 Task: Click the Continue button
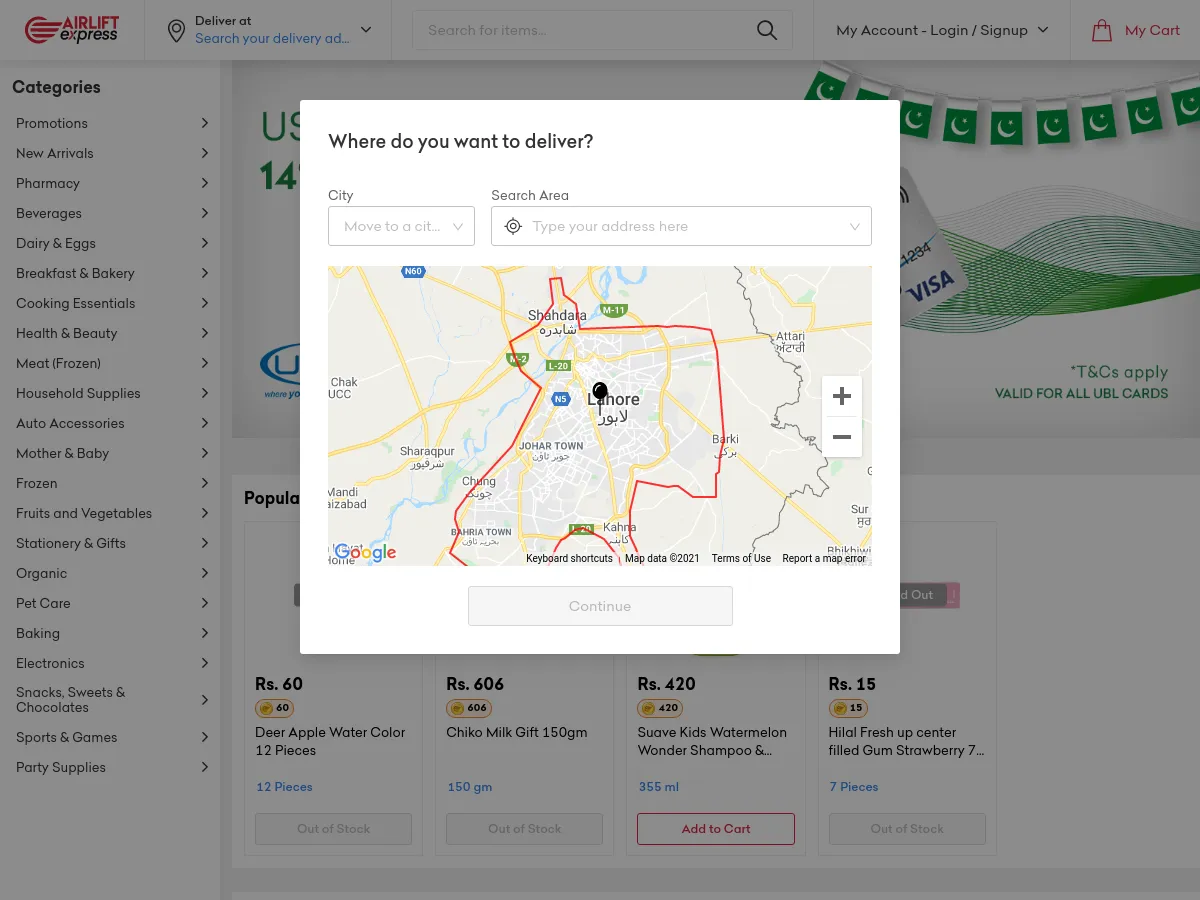click(x=600, y=606)
